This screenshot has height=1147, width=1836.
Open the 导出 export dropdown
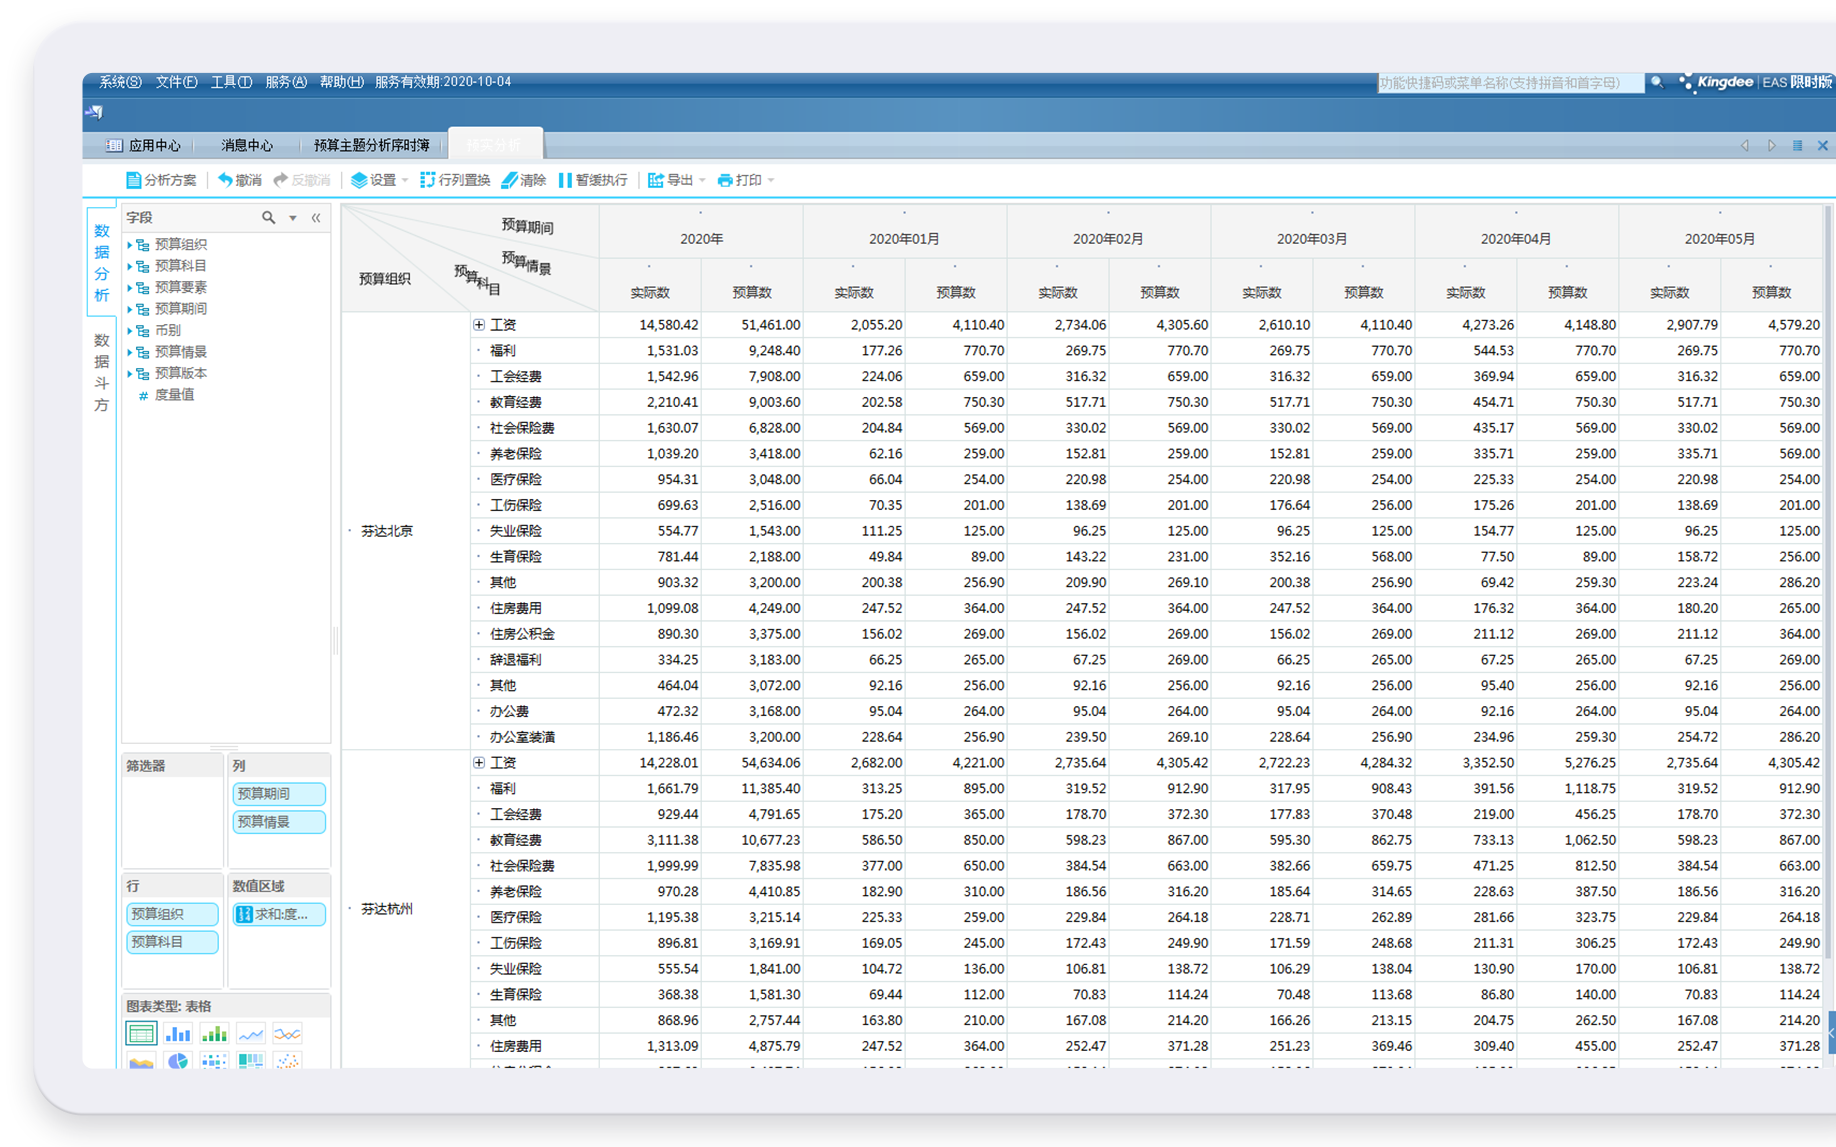coord(702,180)
